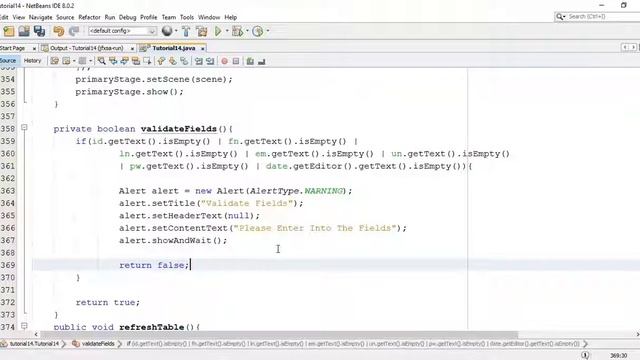The image size is (640, 360).
Task: Open the Refactor menu
Action: point(89,17)
